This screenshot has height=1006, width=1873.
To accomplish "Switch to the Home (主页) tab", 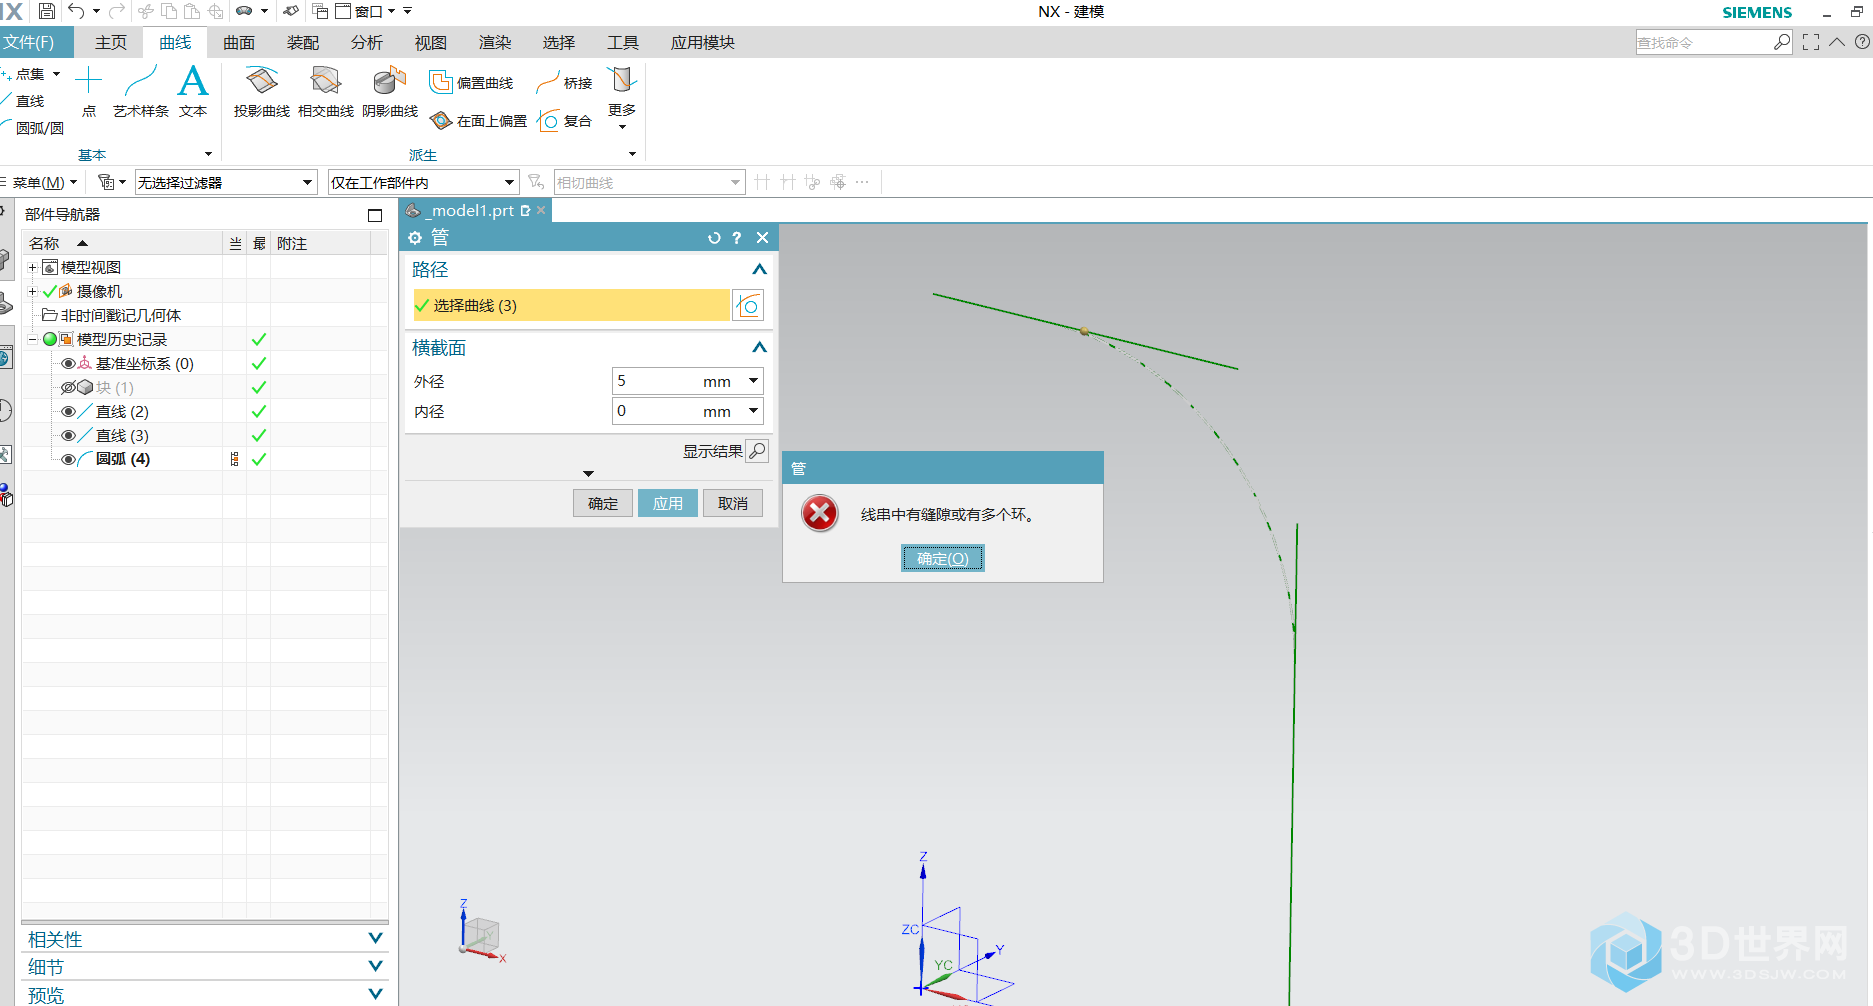I will pos(111,42).
